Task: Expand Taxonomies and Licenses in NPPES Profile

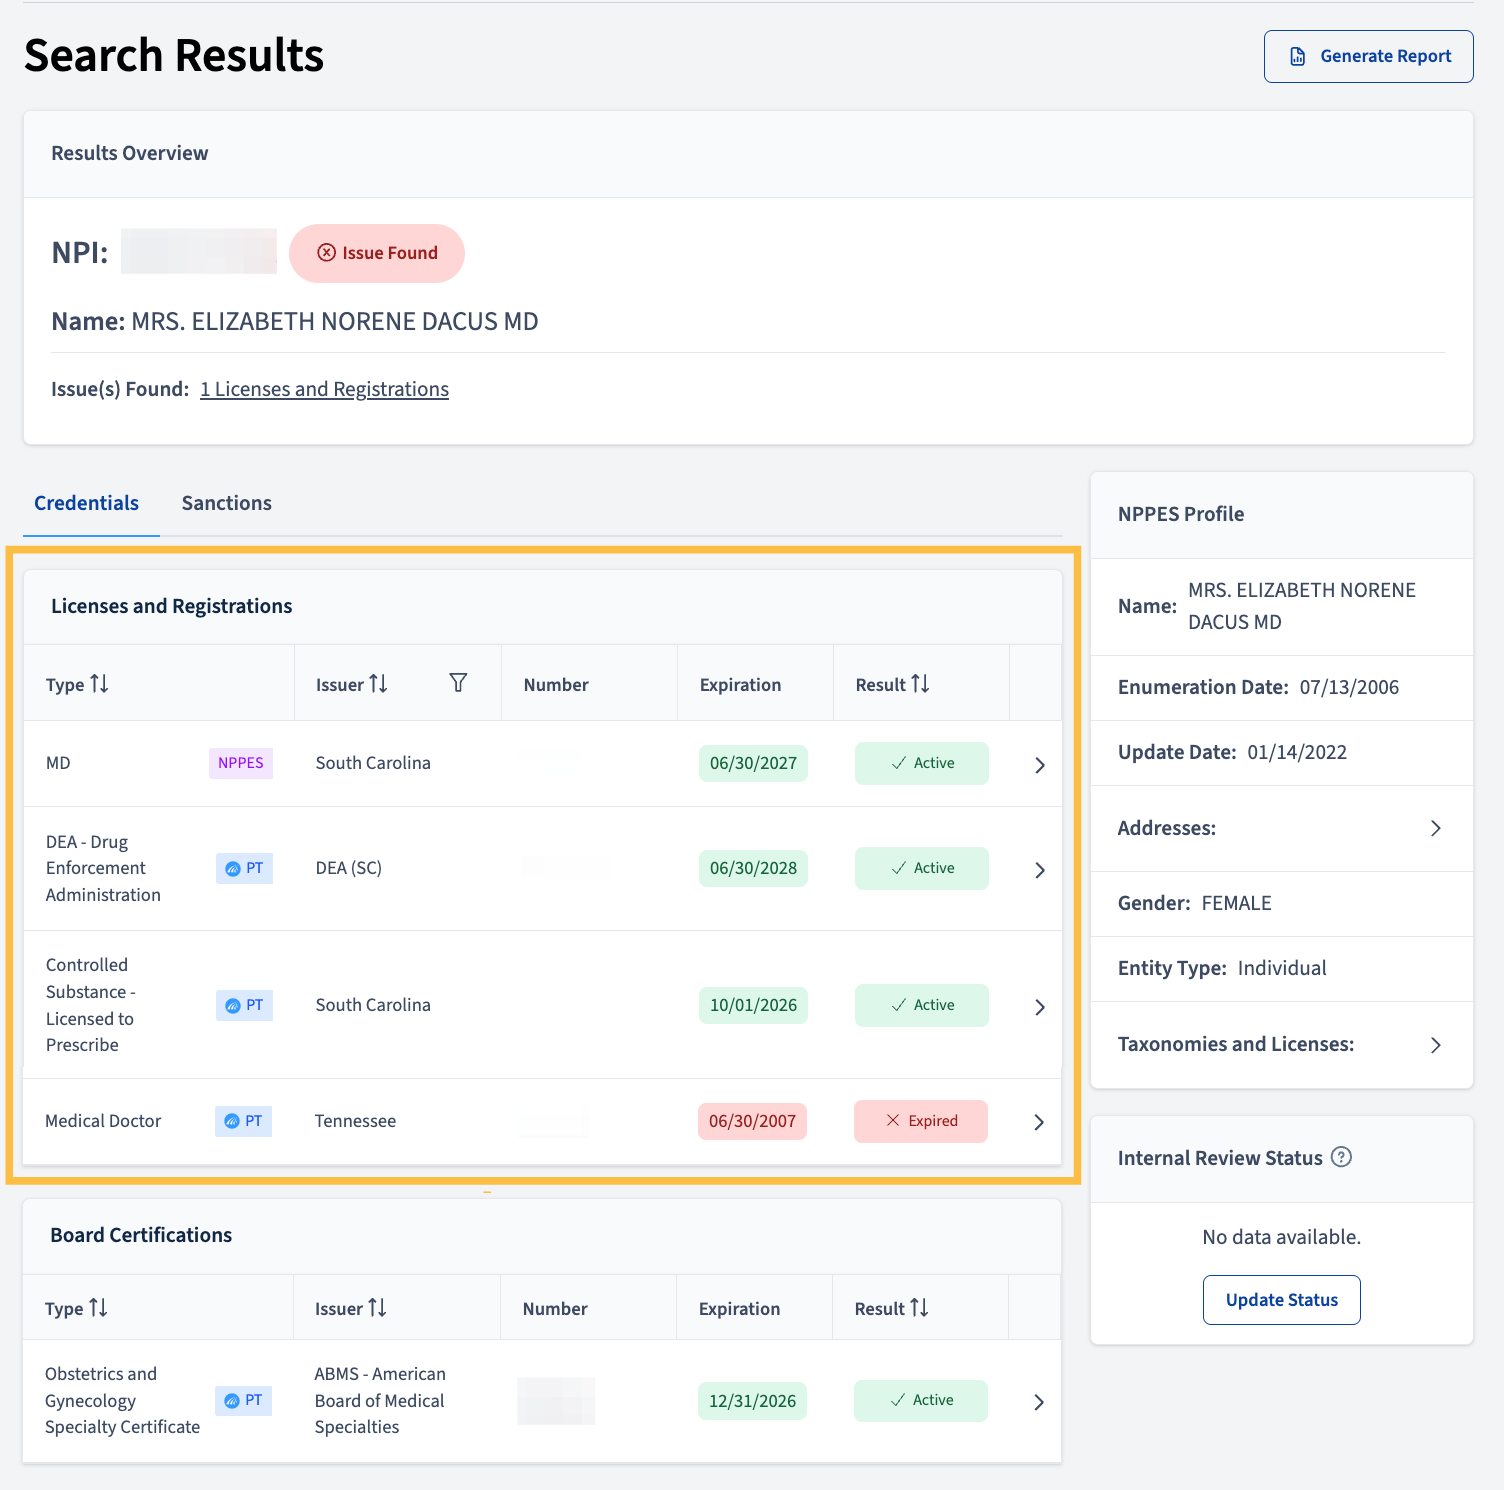Action: 1435,1045
